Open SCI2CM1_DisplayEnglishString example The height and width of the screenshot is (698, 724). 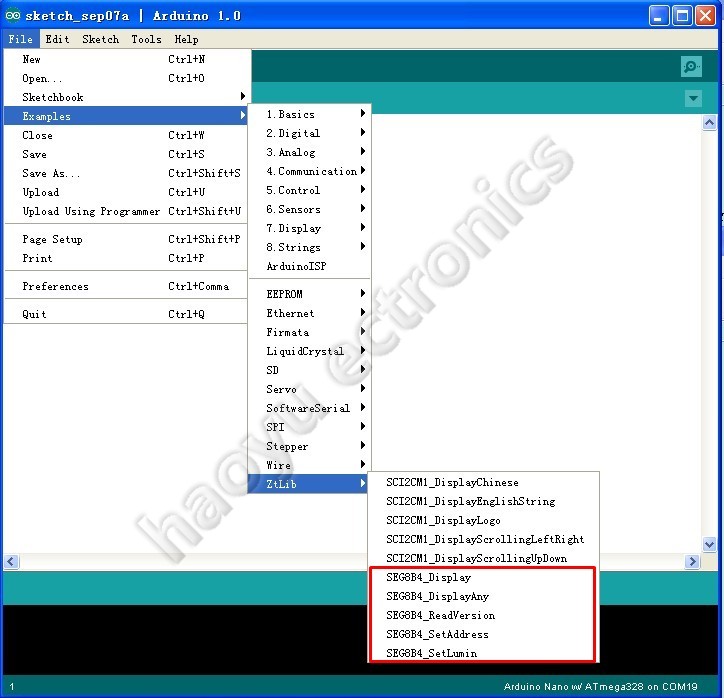(483, 501)
